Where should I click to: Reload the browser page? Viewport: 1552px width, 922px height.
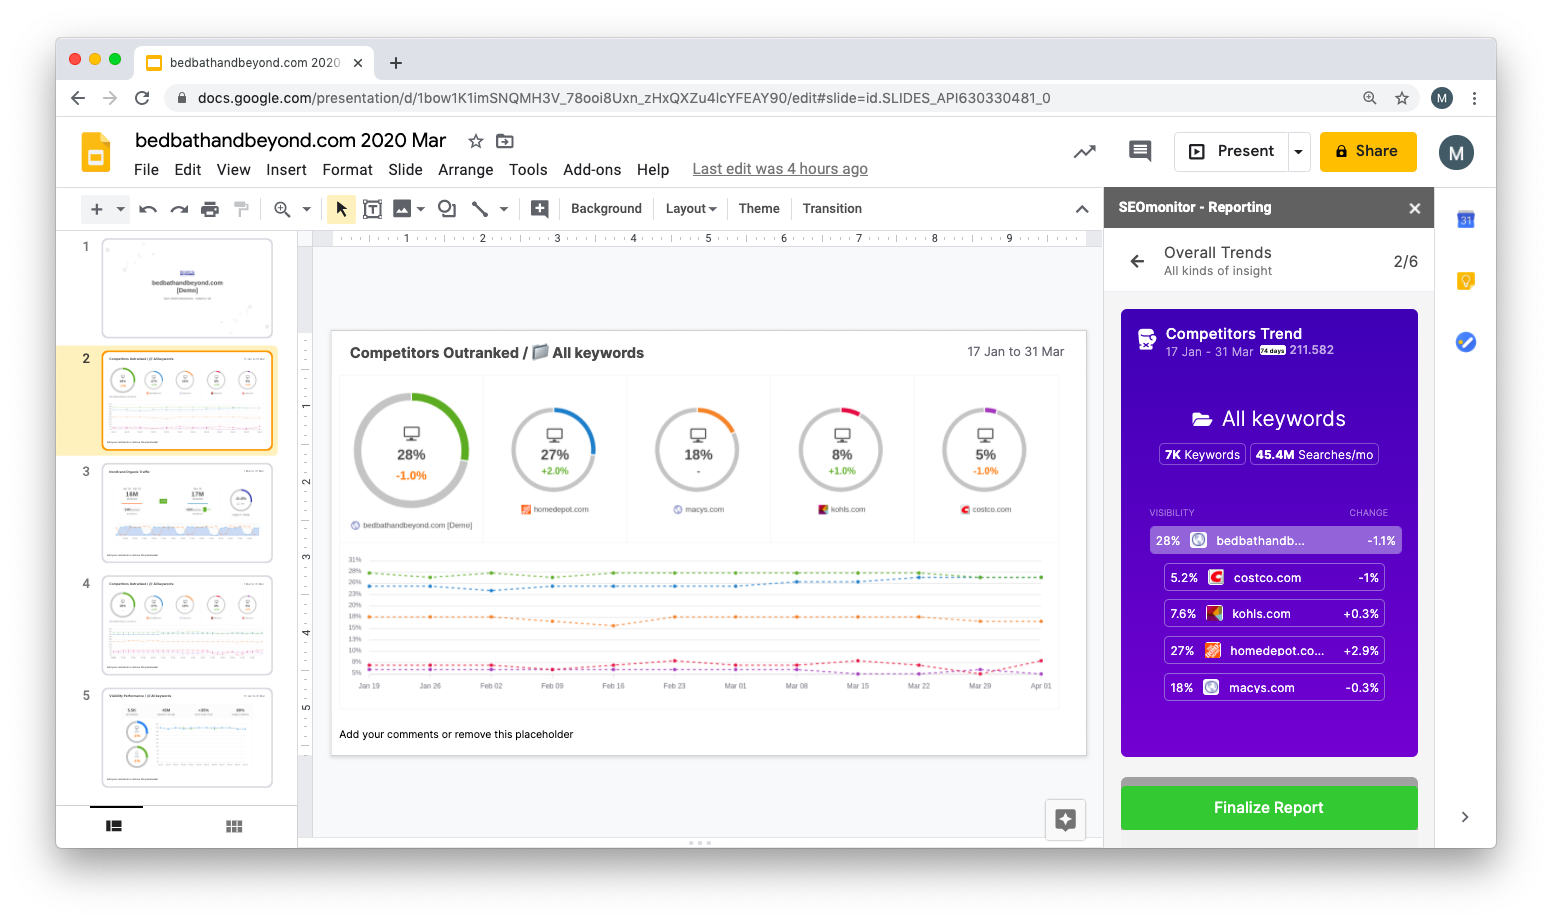[x=142, y=98]
